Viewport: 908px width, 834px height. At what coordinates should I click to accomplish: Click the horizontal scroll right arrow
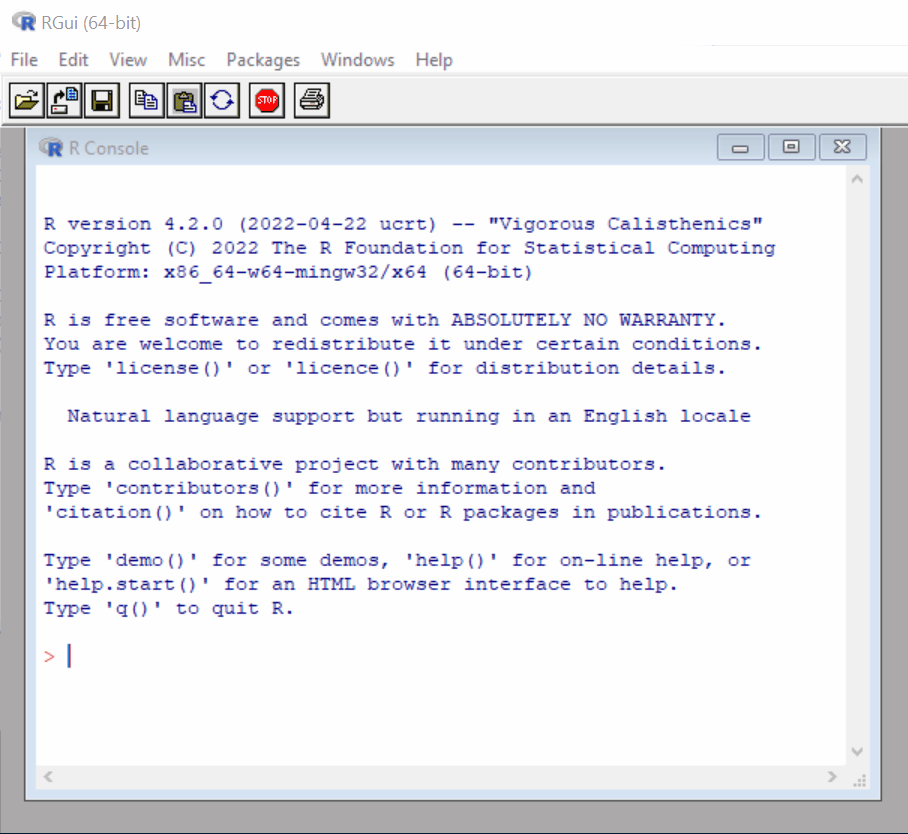click(832, 777)
